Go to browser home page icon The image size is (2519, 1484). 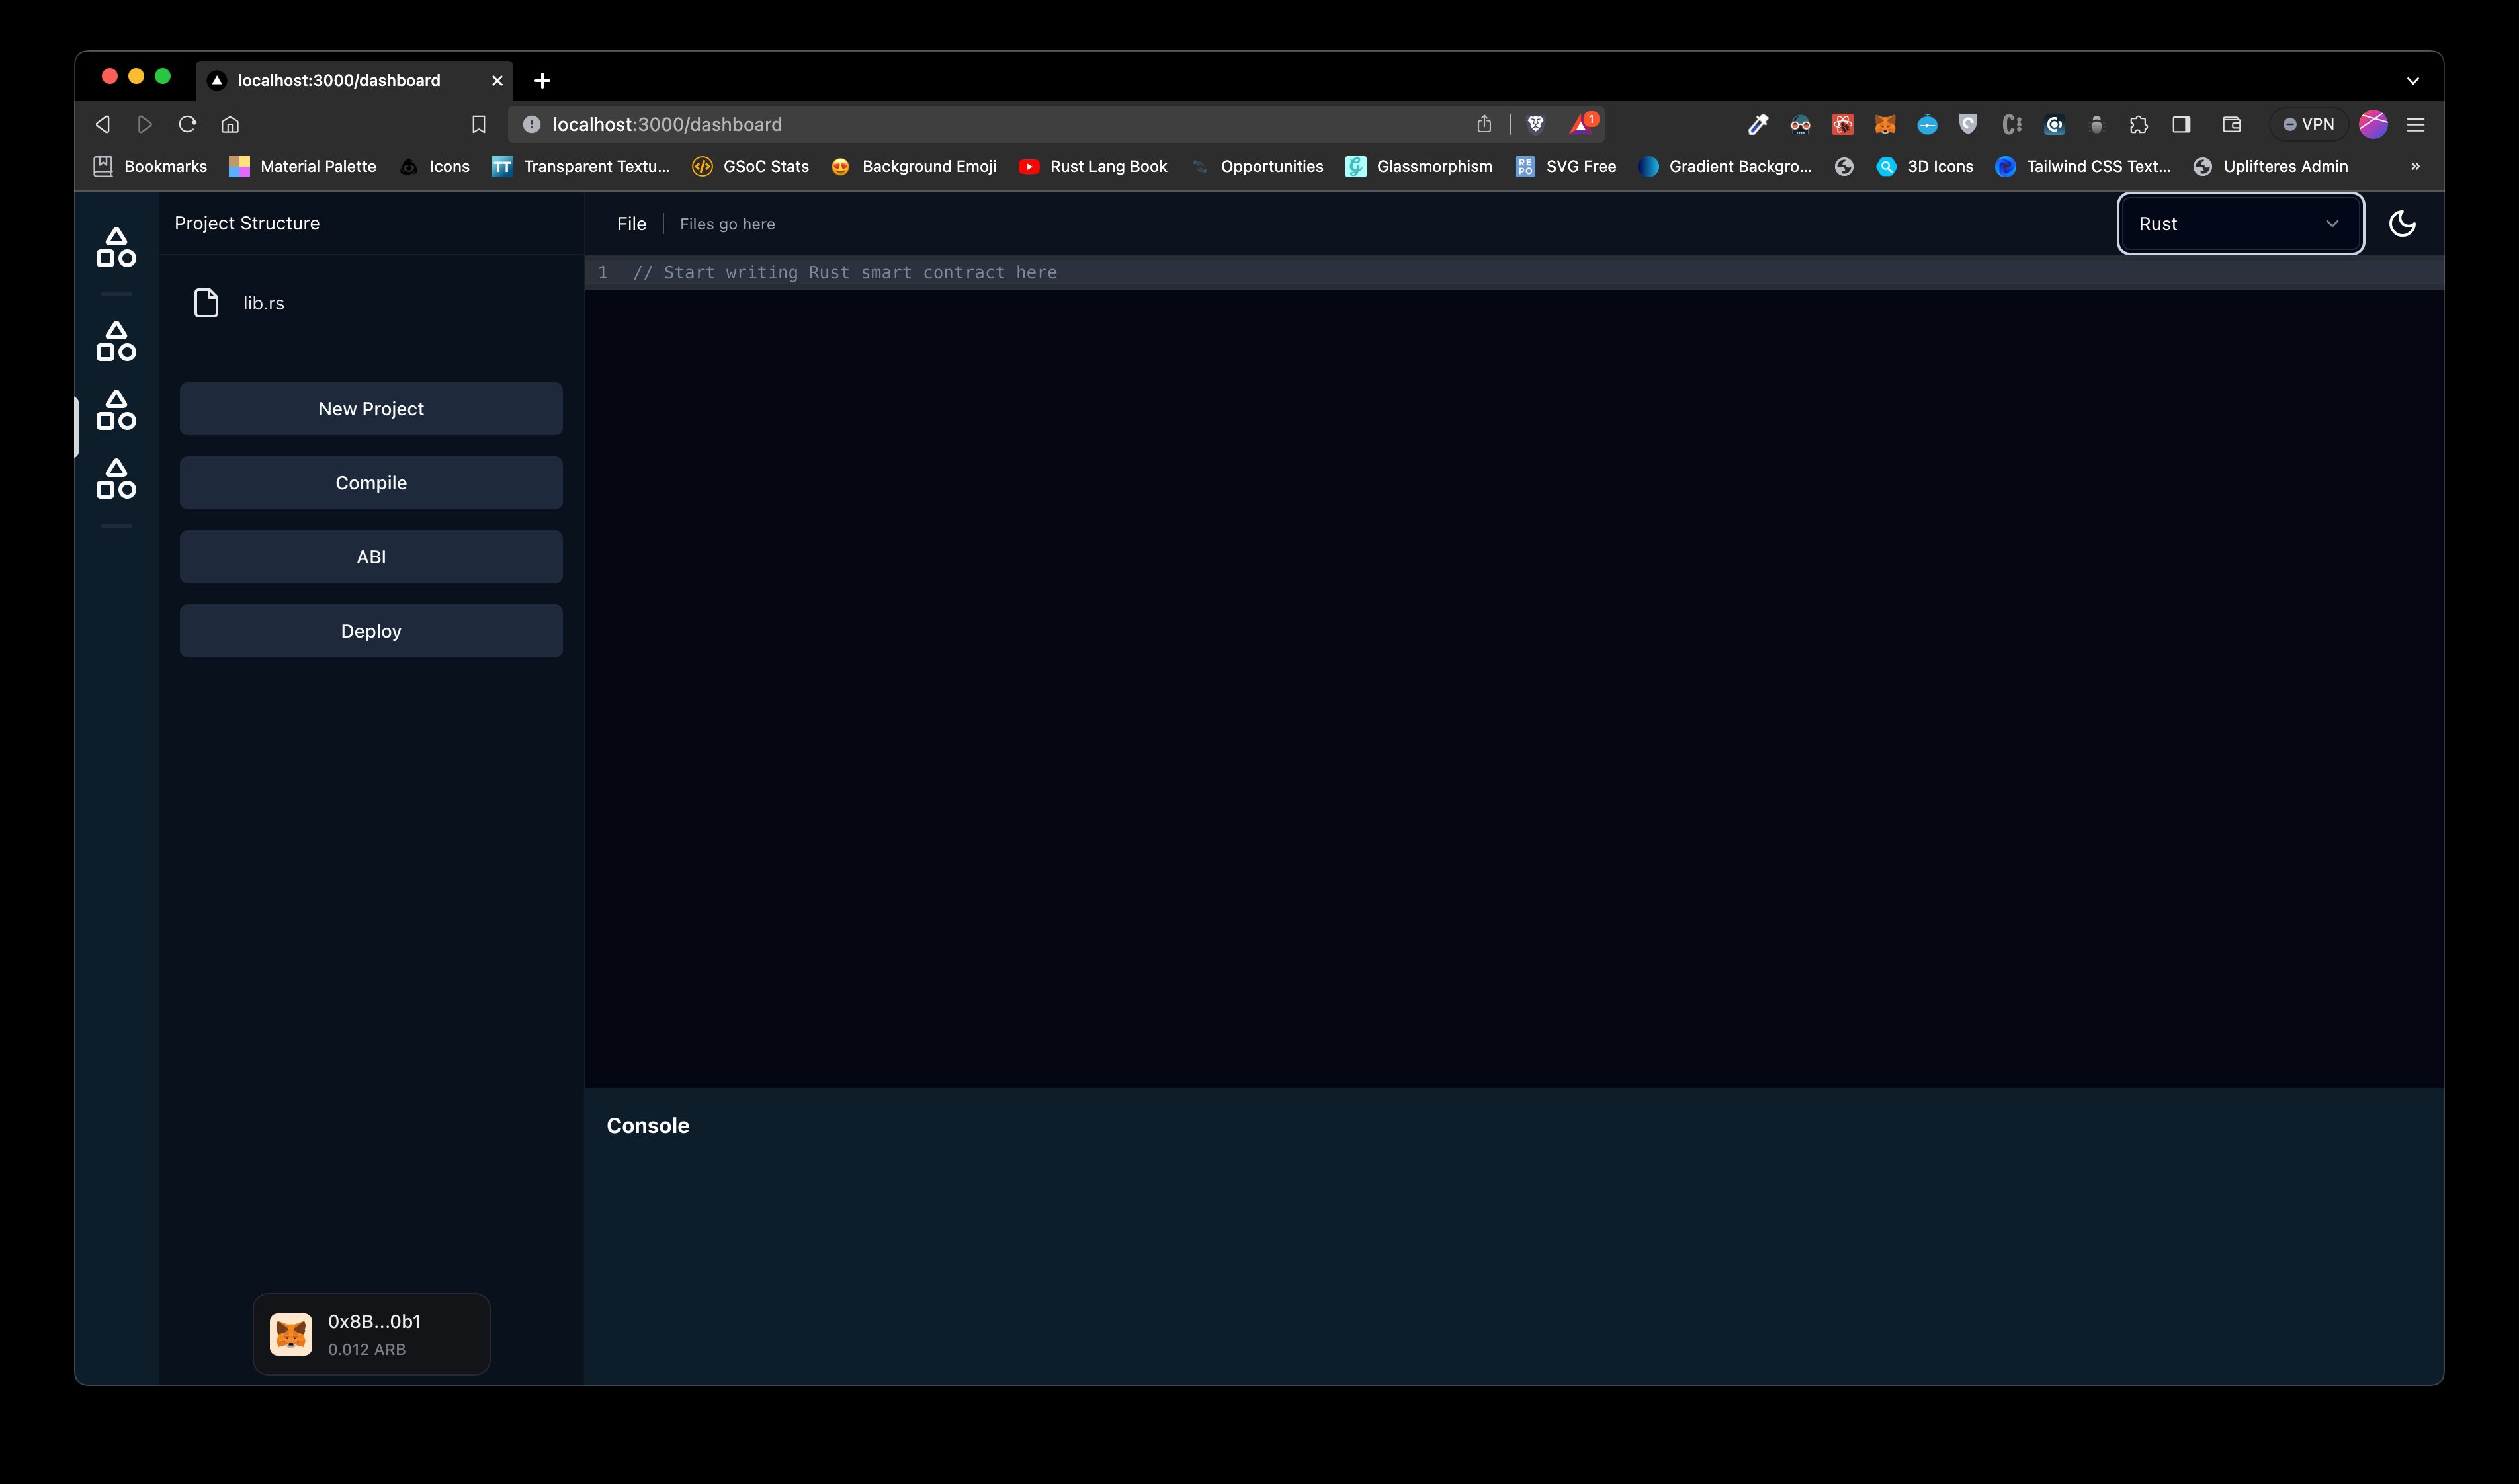[230, 124]
